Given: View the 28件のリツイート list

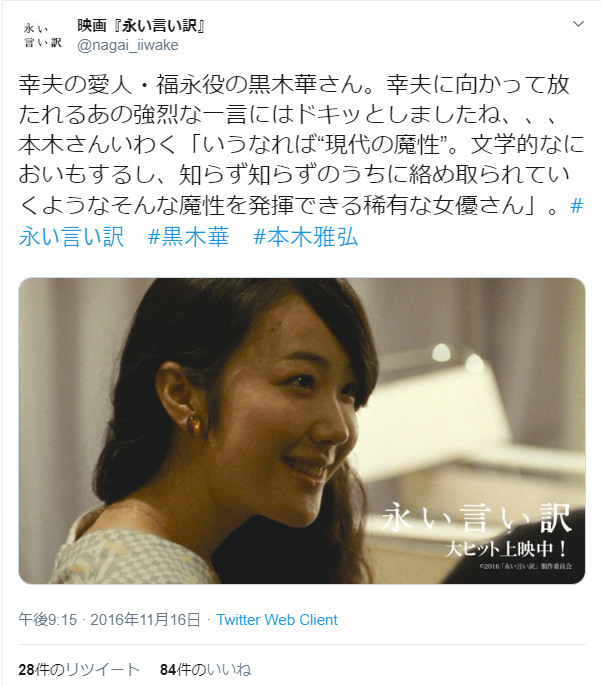Looking at the screenshot, I should (x=79, y=669).
